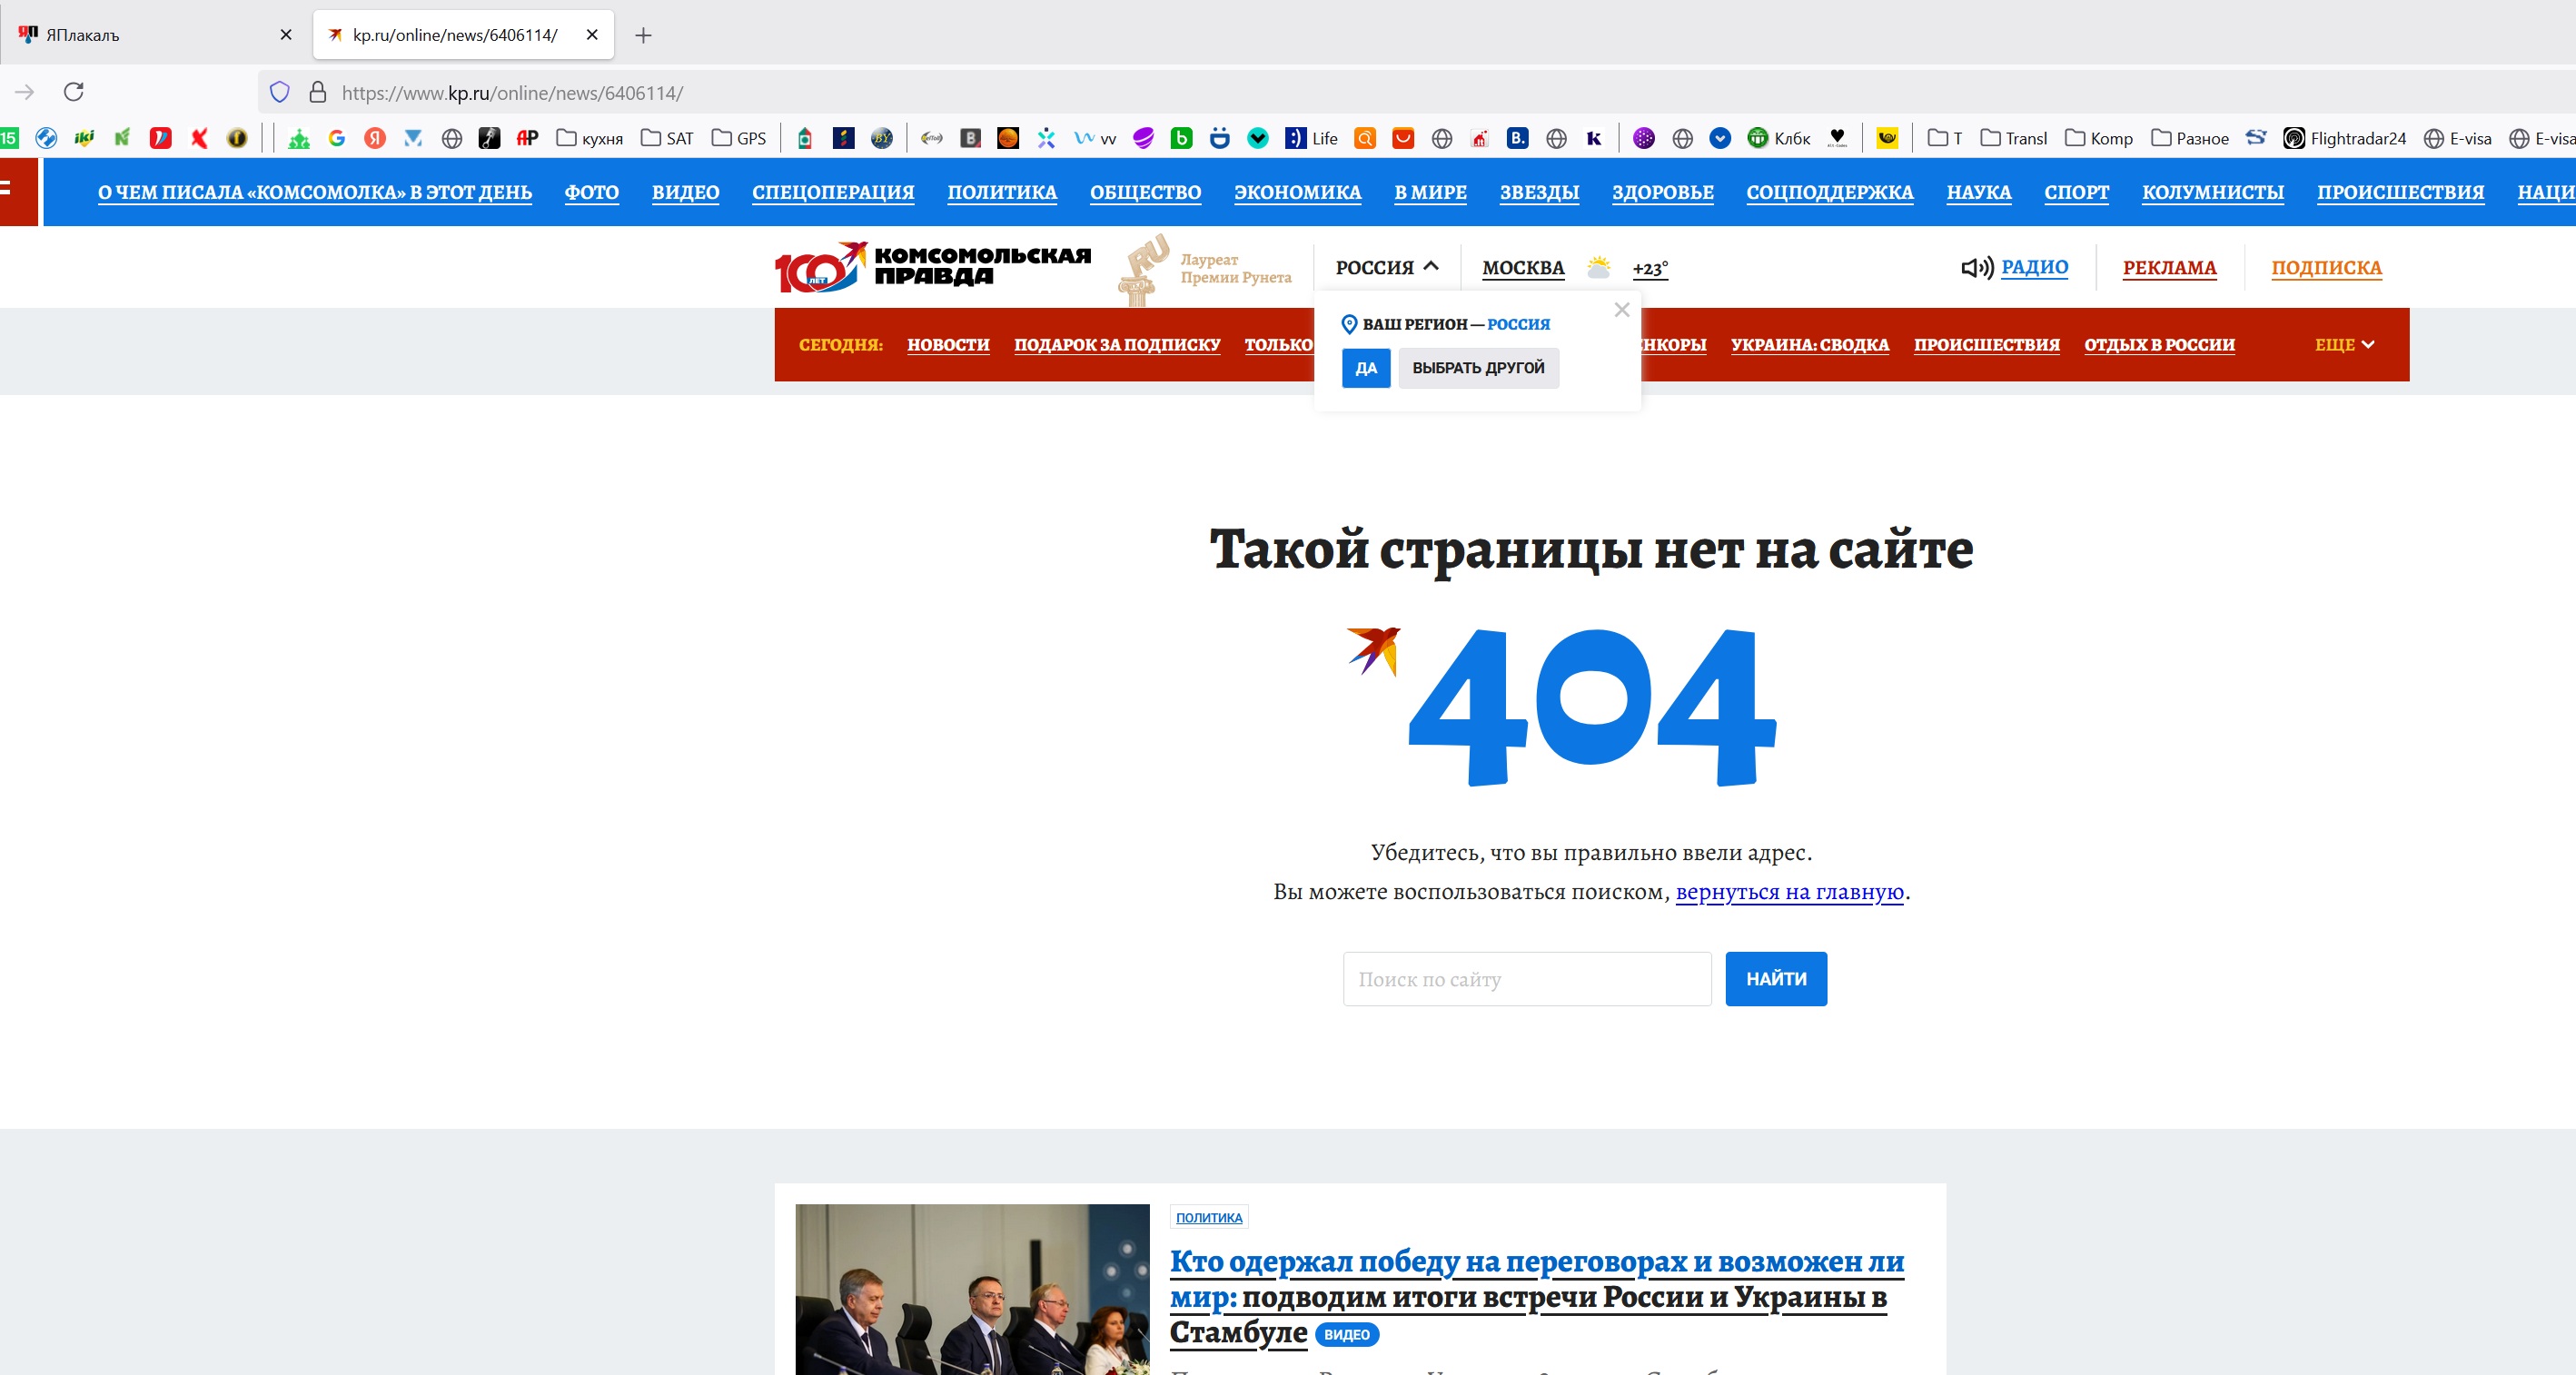Open the Клбк bookmark
Image resolution: width=2576 pixels, height=1375 pixels.
coord(1779,138)
